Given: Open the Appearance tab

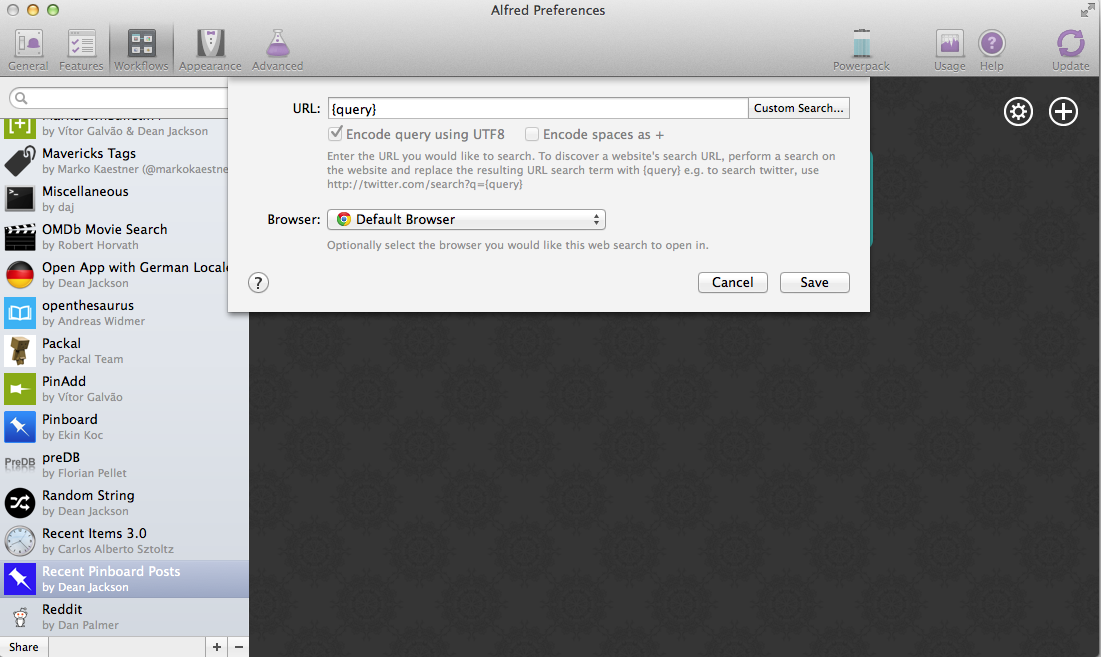Looking at the screenshot, I should pos(210,51).
